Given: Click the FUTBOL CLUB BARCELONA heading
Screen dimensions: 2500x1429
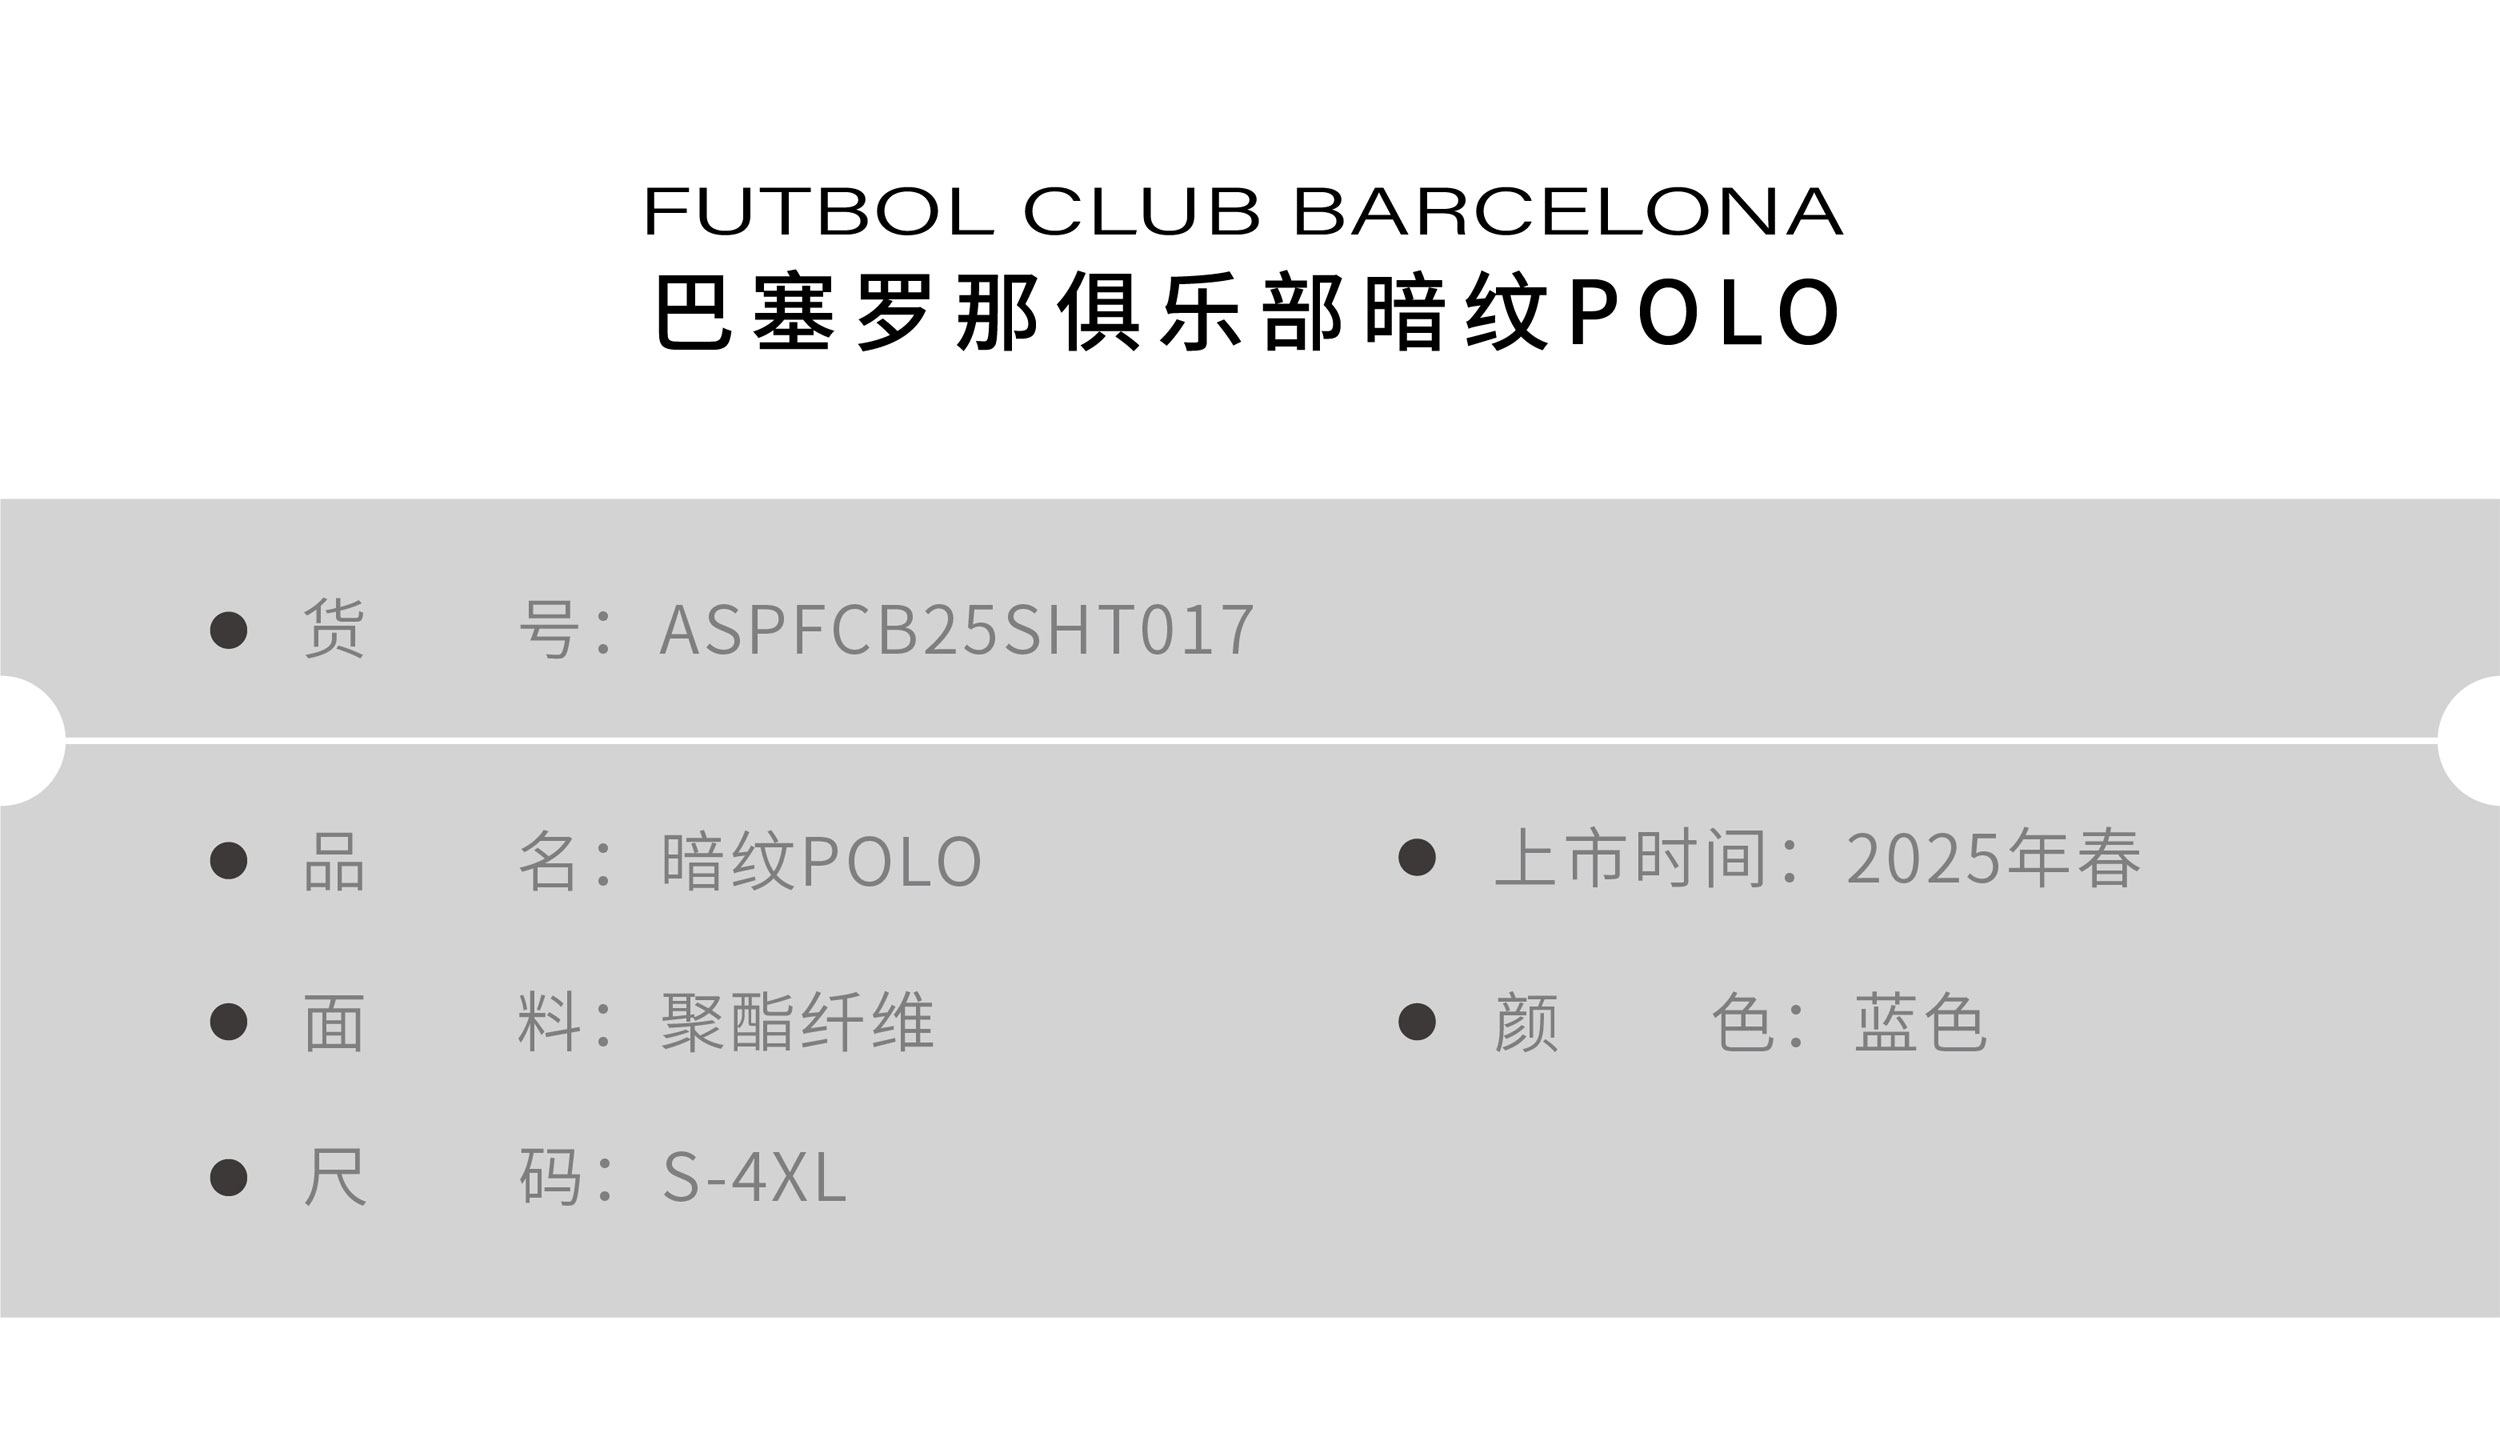Looking at the screenshot, I should point(1244,211).
